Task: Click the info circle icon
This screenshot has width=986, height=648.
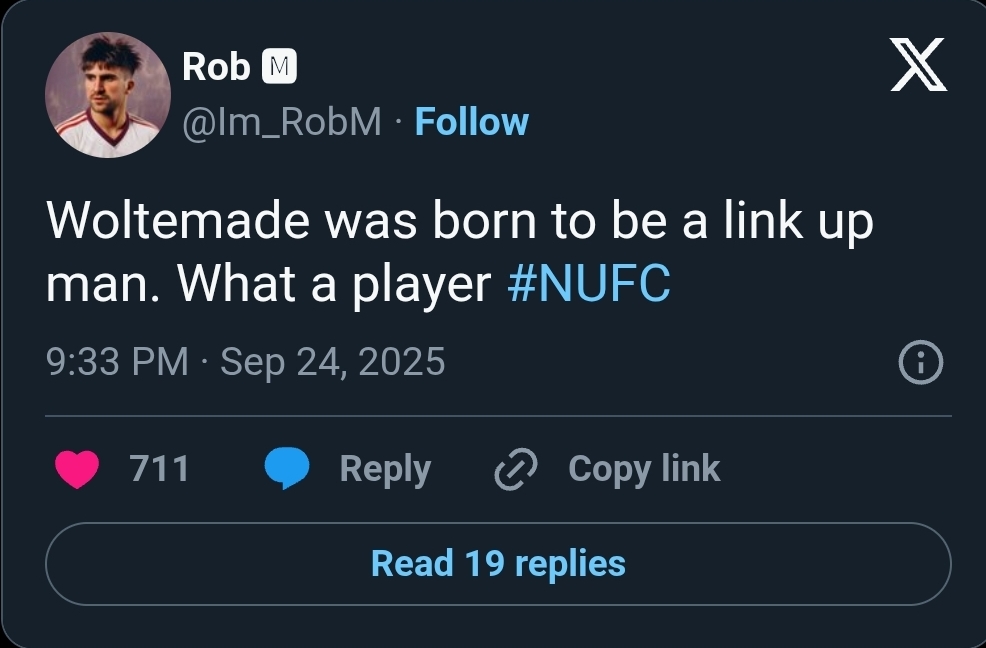Action: click(x=920, y=363)
